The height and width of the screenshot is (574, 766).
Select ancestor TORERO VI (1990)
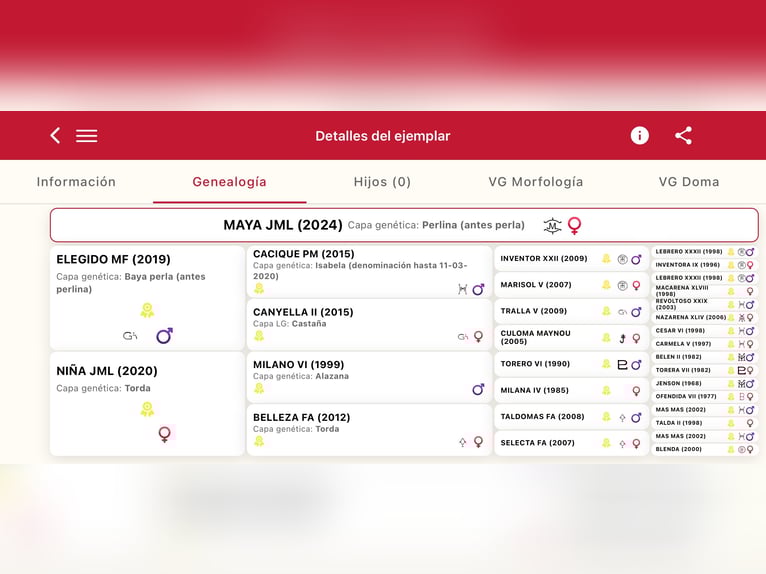pos(535,364)
